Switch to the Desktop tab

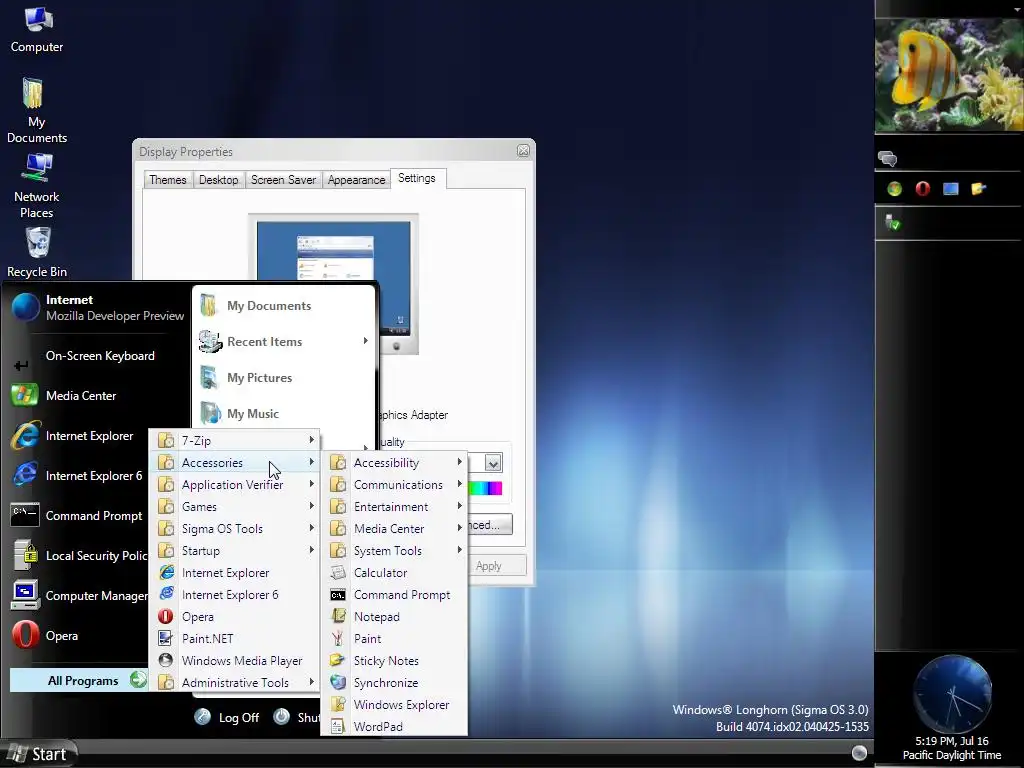click(x=218, y=180)
